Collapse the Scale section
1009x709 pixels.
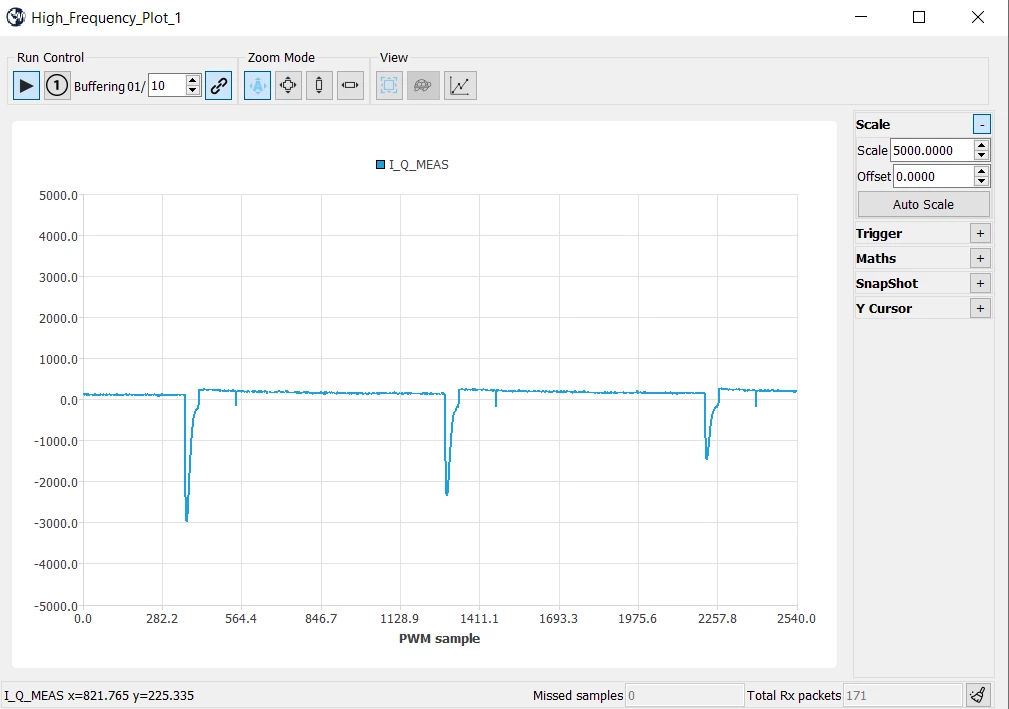(981, 124)
